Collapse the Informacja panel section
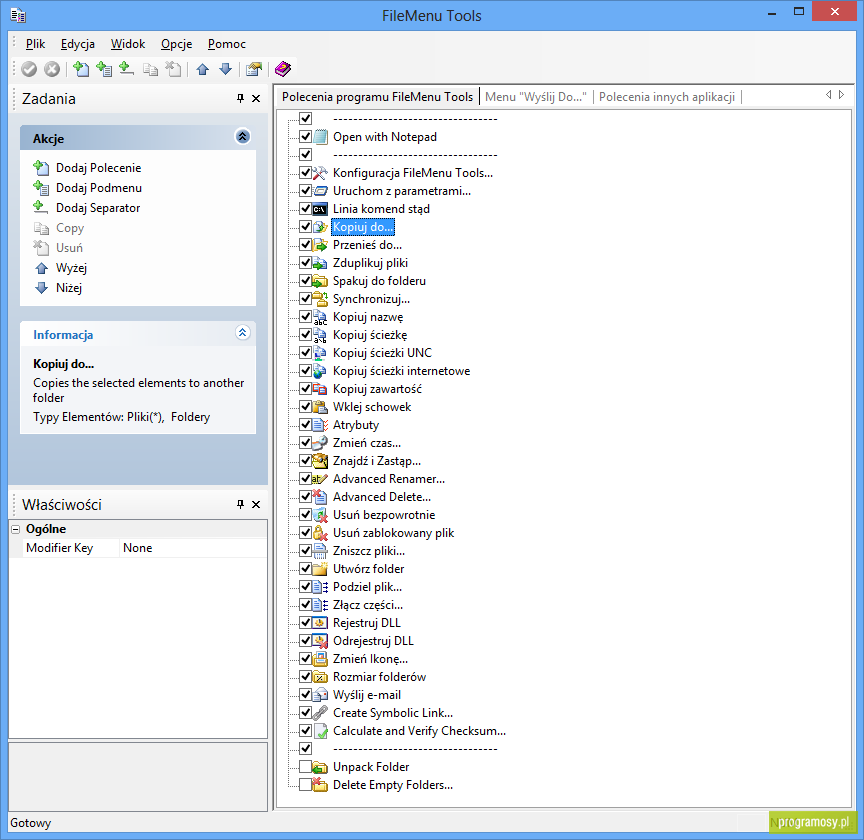 (x=242, y=333)
